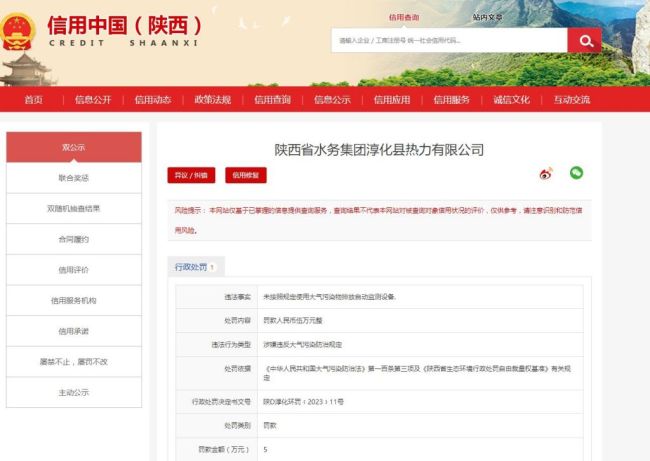Open 政策法规 in the navigation bar
650x461 pixels.
[x=213, y=99]
